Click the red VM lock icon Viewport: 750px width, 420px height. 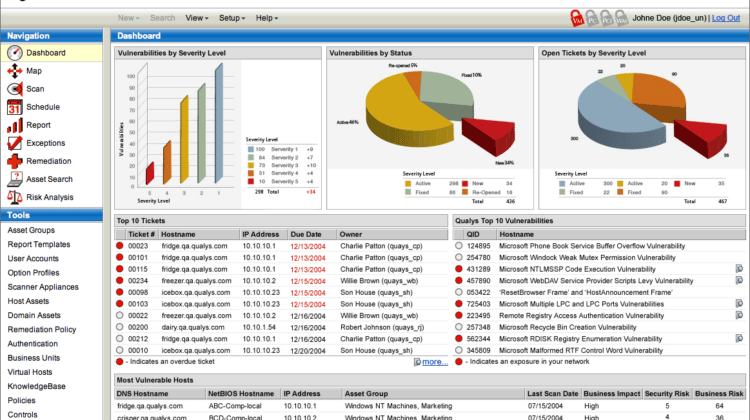(x=577, y=18)
